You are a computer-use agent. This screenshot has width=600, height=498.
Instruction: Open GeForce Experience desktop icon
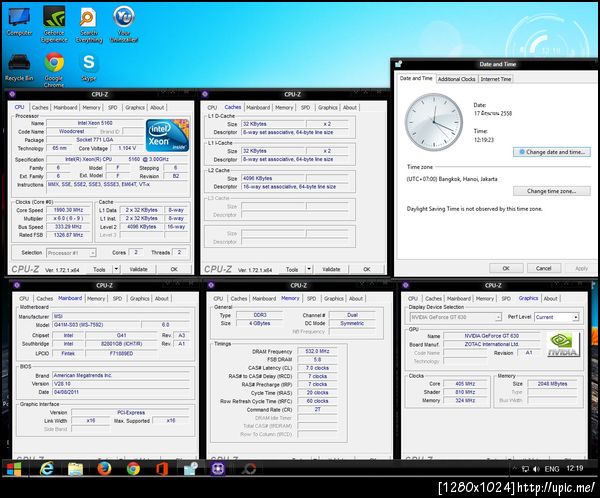pos(54,24)
